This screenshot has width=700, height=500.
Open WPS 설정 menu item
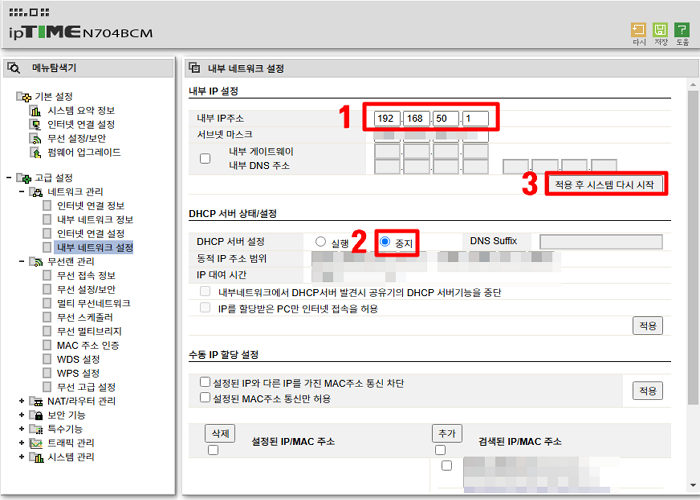(x=78, y=373)
